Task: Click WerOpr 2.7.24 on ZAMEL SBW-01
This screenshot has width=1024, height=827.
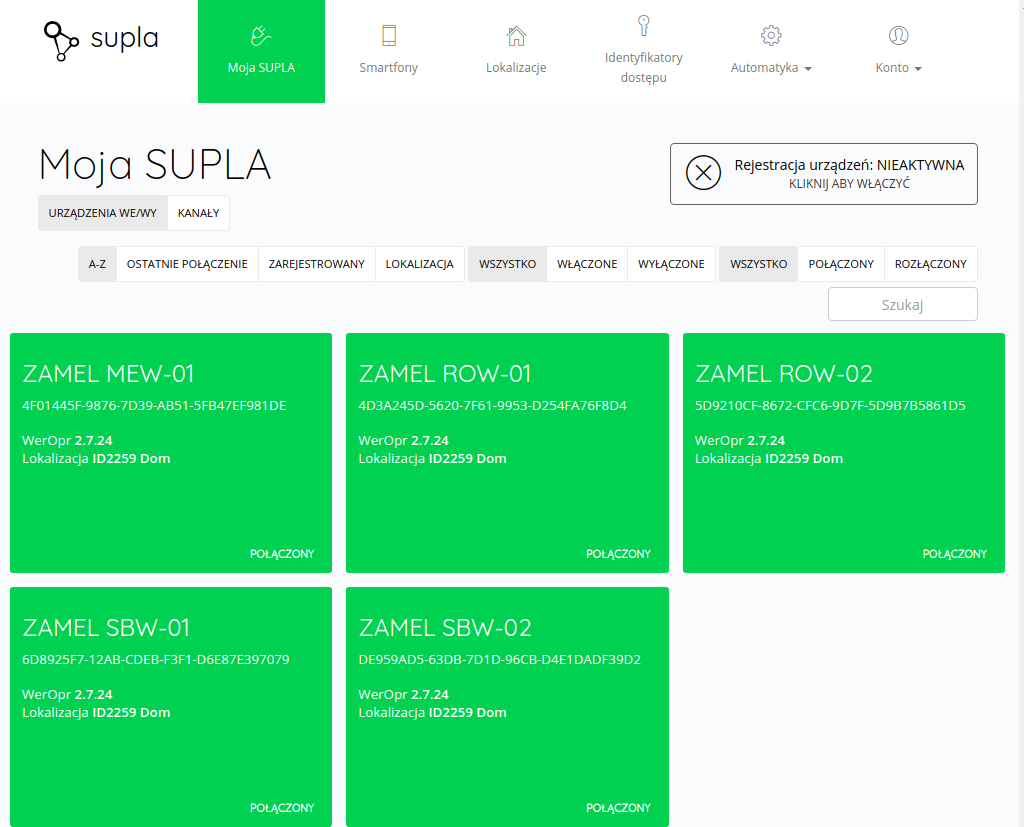Action: [67, 694]
